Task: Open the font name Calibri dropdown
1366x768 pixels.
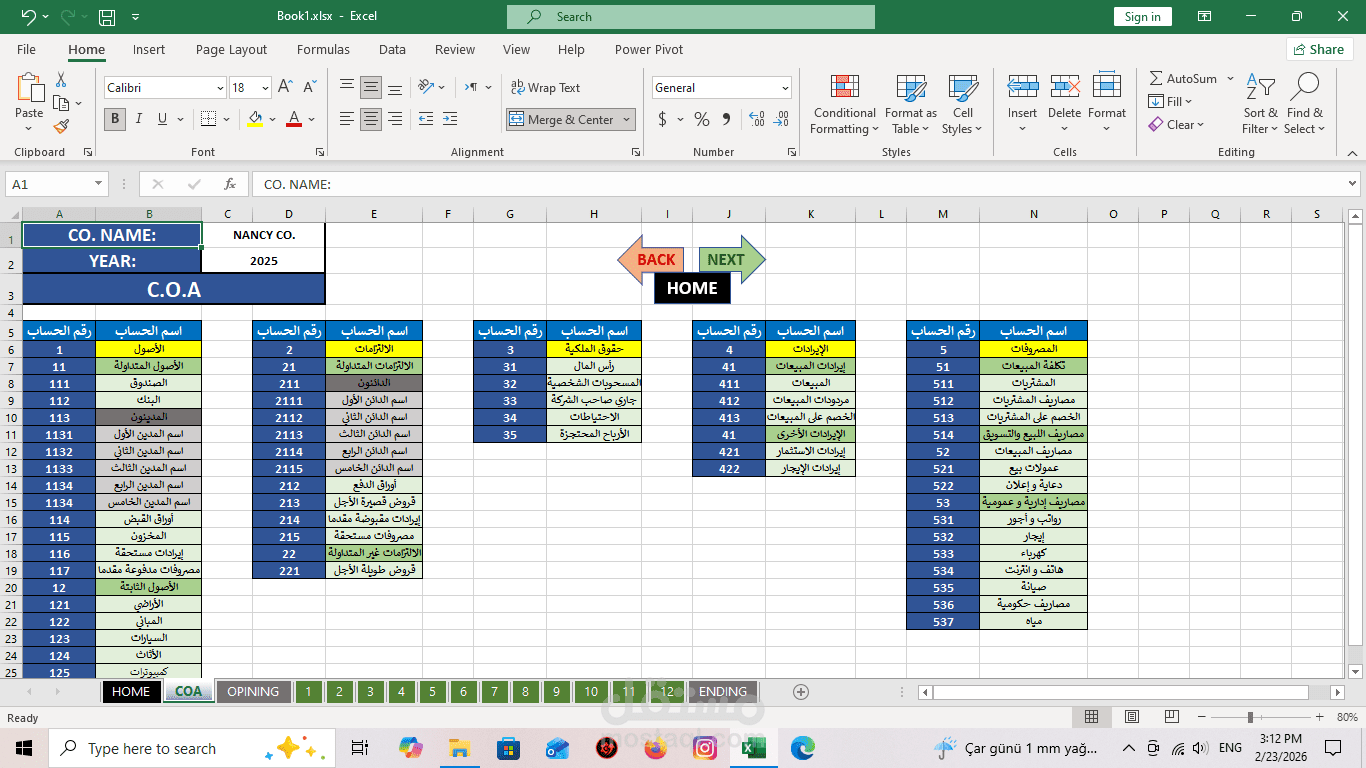Action: coord(220,88)
